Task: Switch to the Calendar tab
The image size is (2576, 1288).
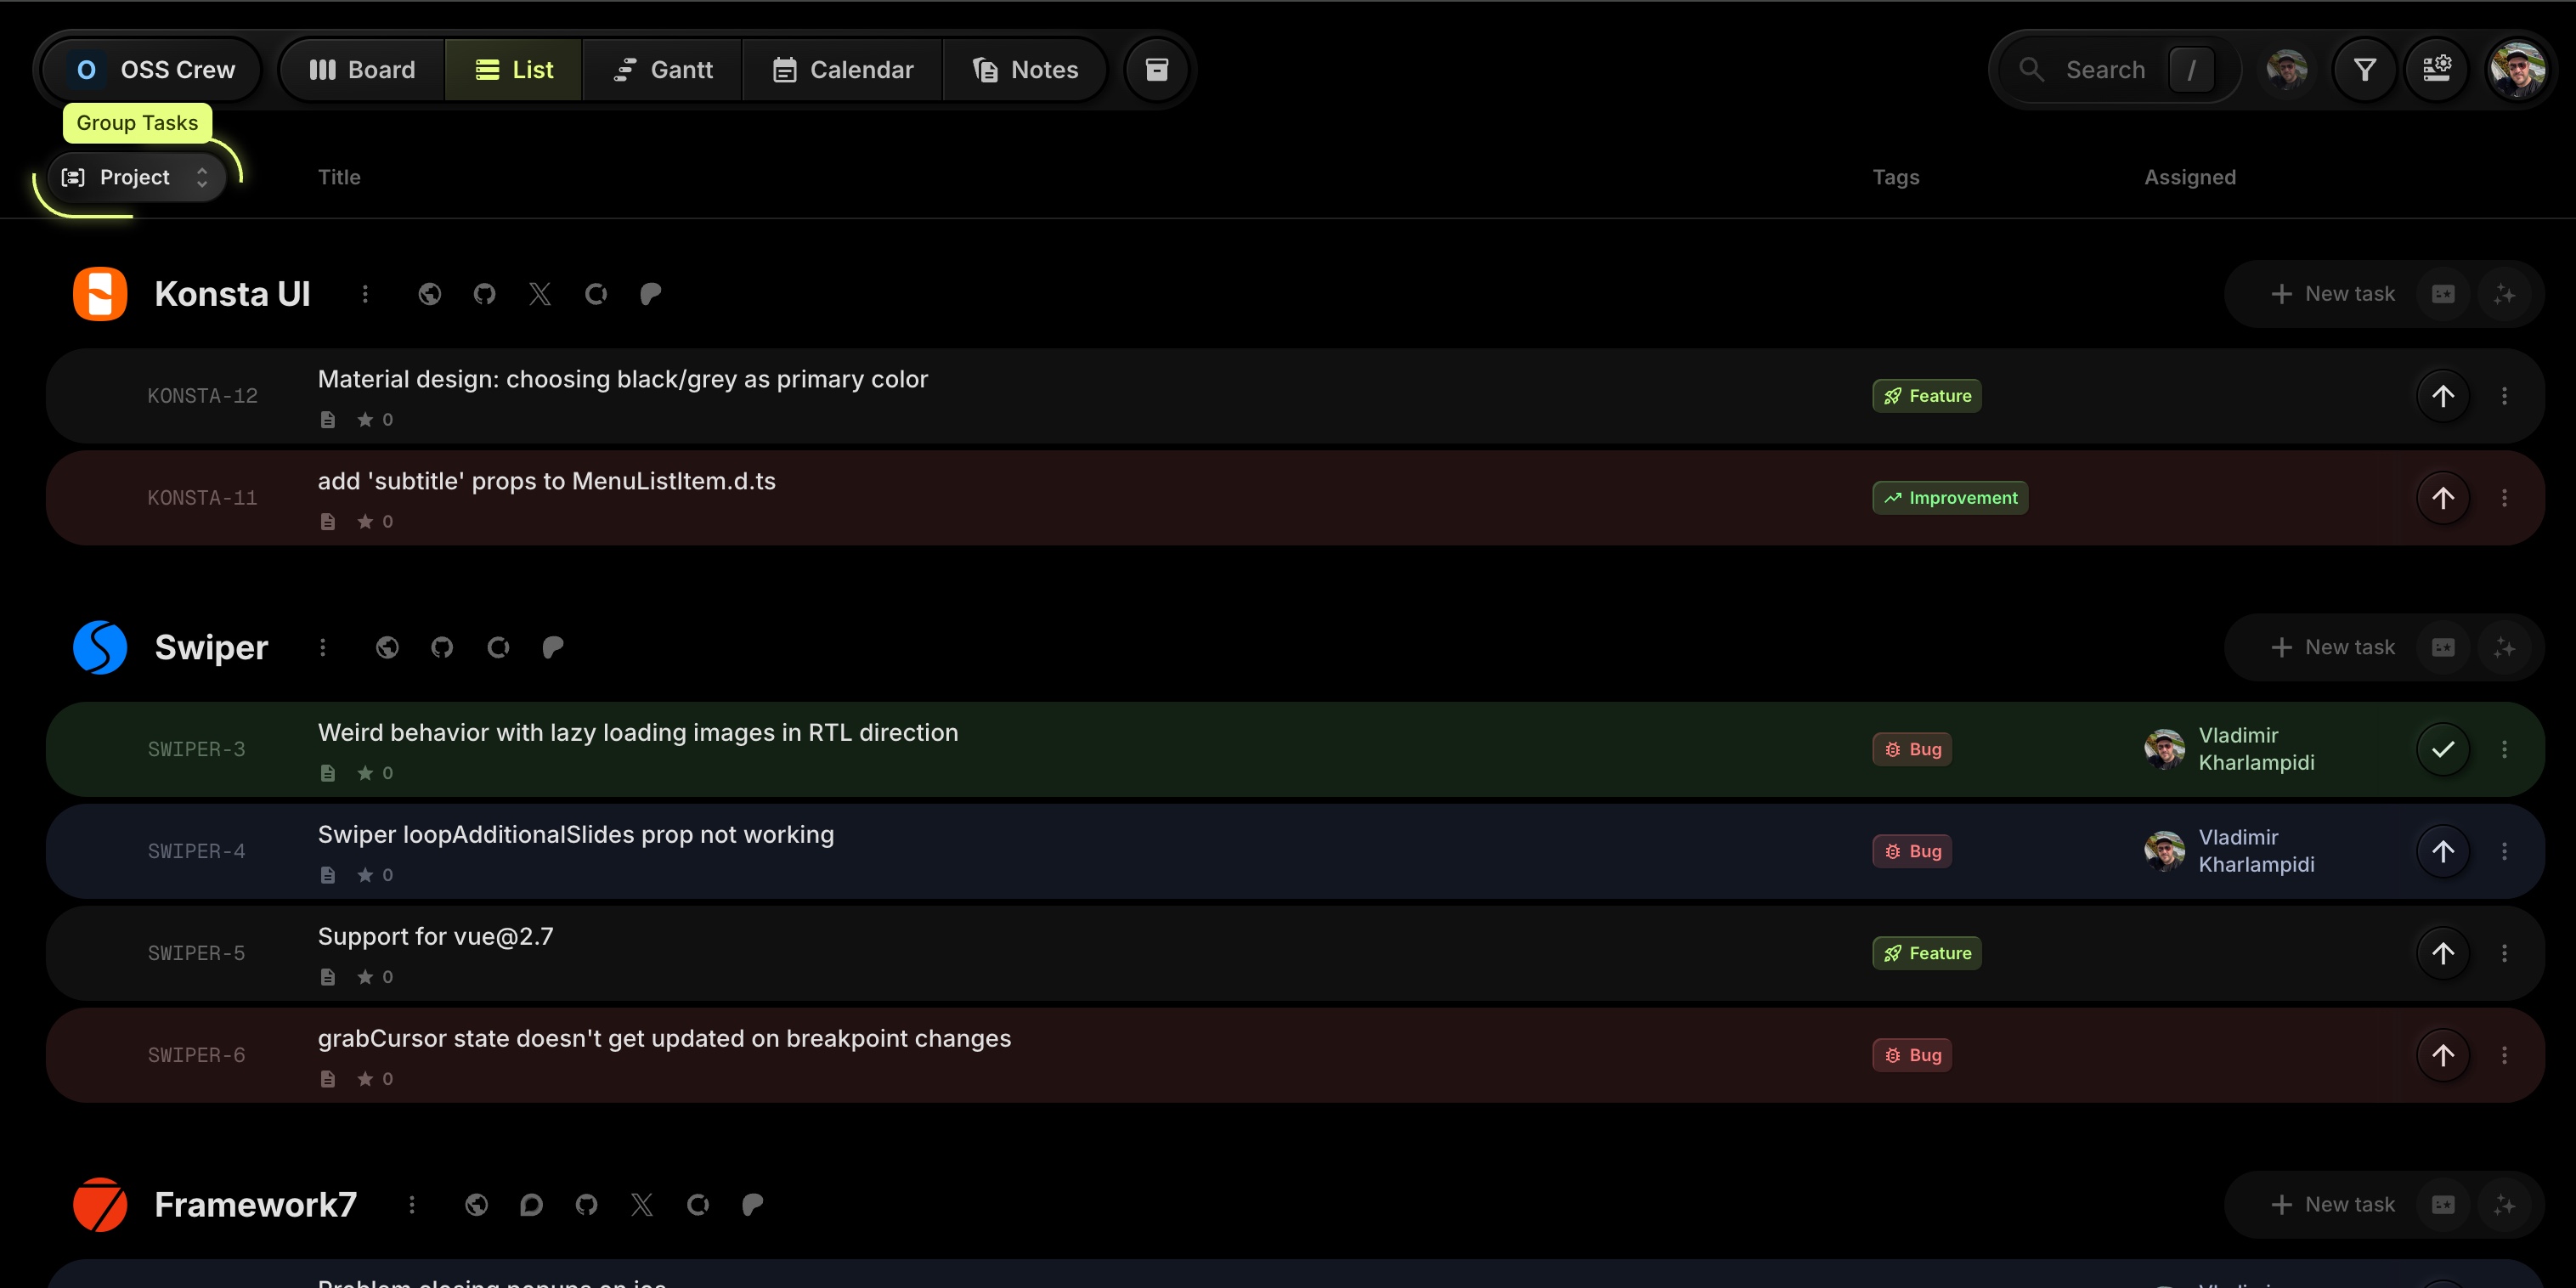Action: click(842, 69)
